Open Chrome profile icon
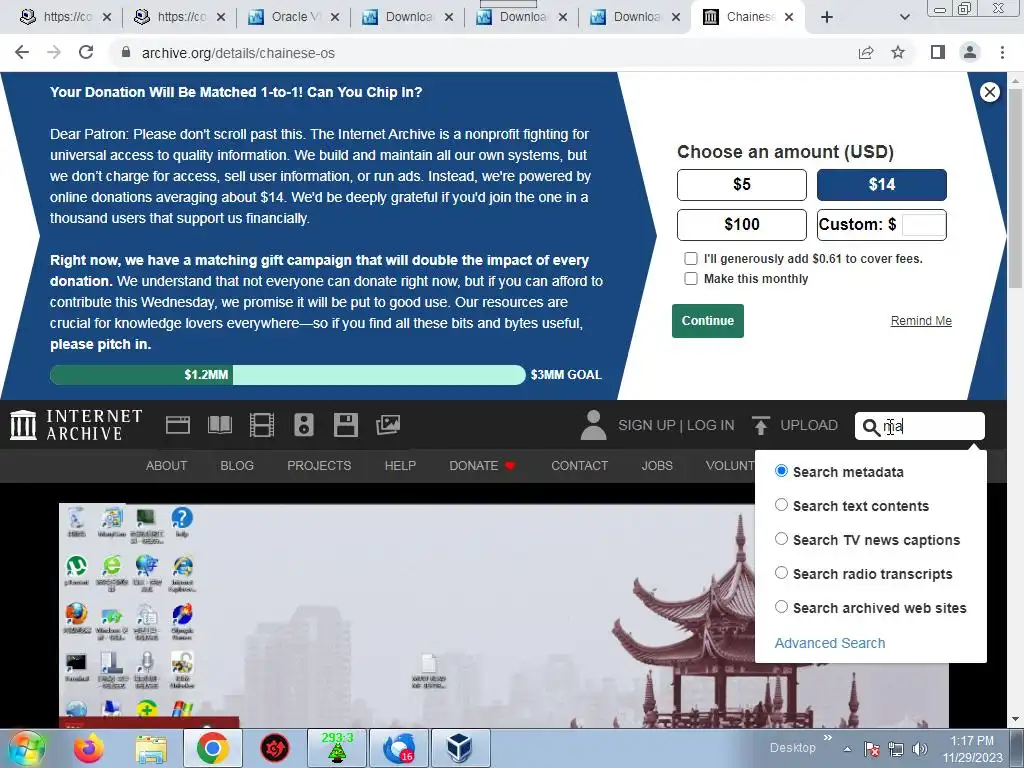This screenshot has height=768, width=1024. pos(970,53)
